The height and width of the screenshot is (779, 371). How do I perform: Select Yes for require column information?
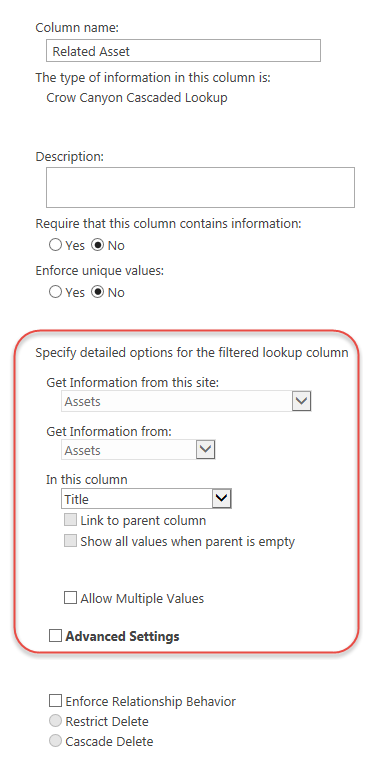coord(56,245)
